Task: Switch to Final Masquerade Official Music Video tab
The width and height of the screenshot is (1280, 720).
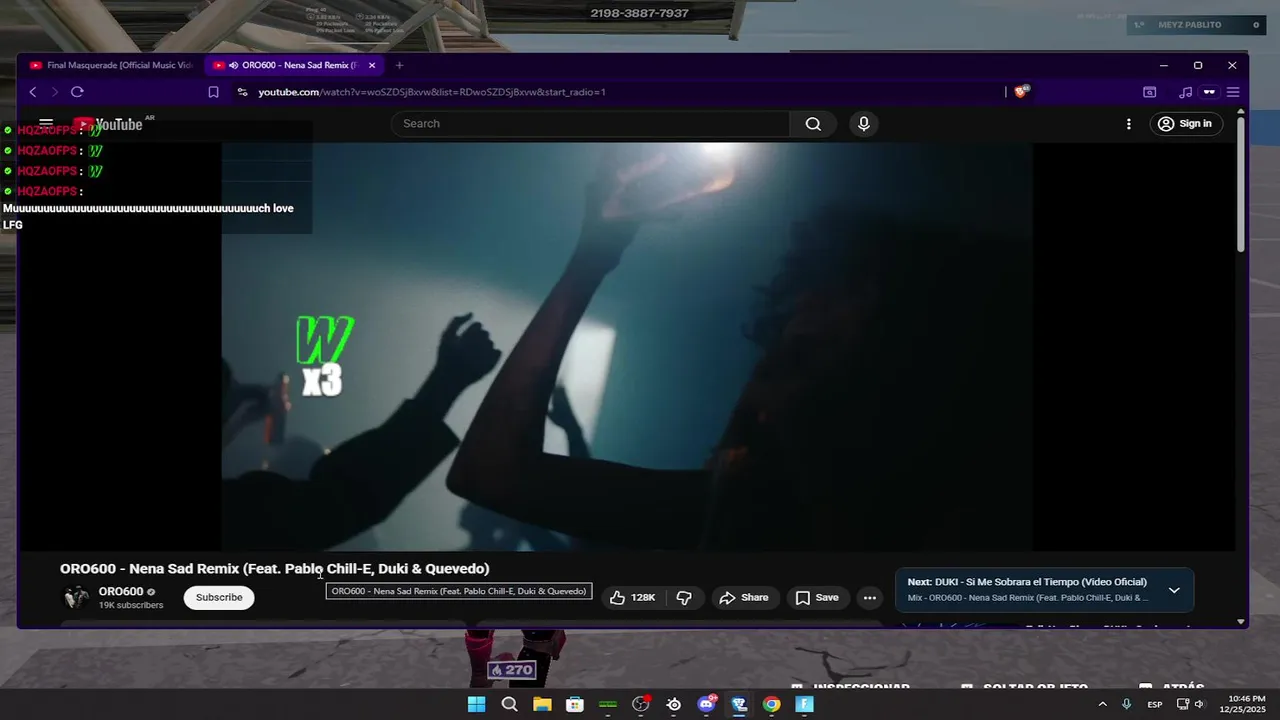Action: tap(111, 65)
